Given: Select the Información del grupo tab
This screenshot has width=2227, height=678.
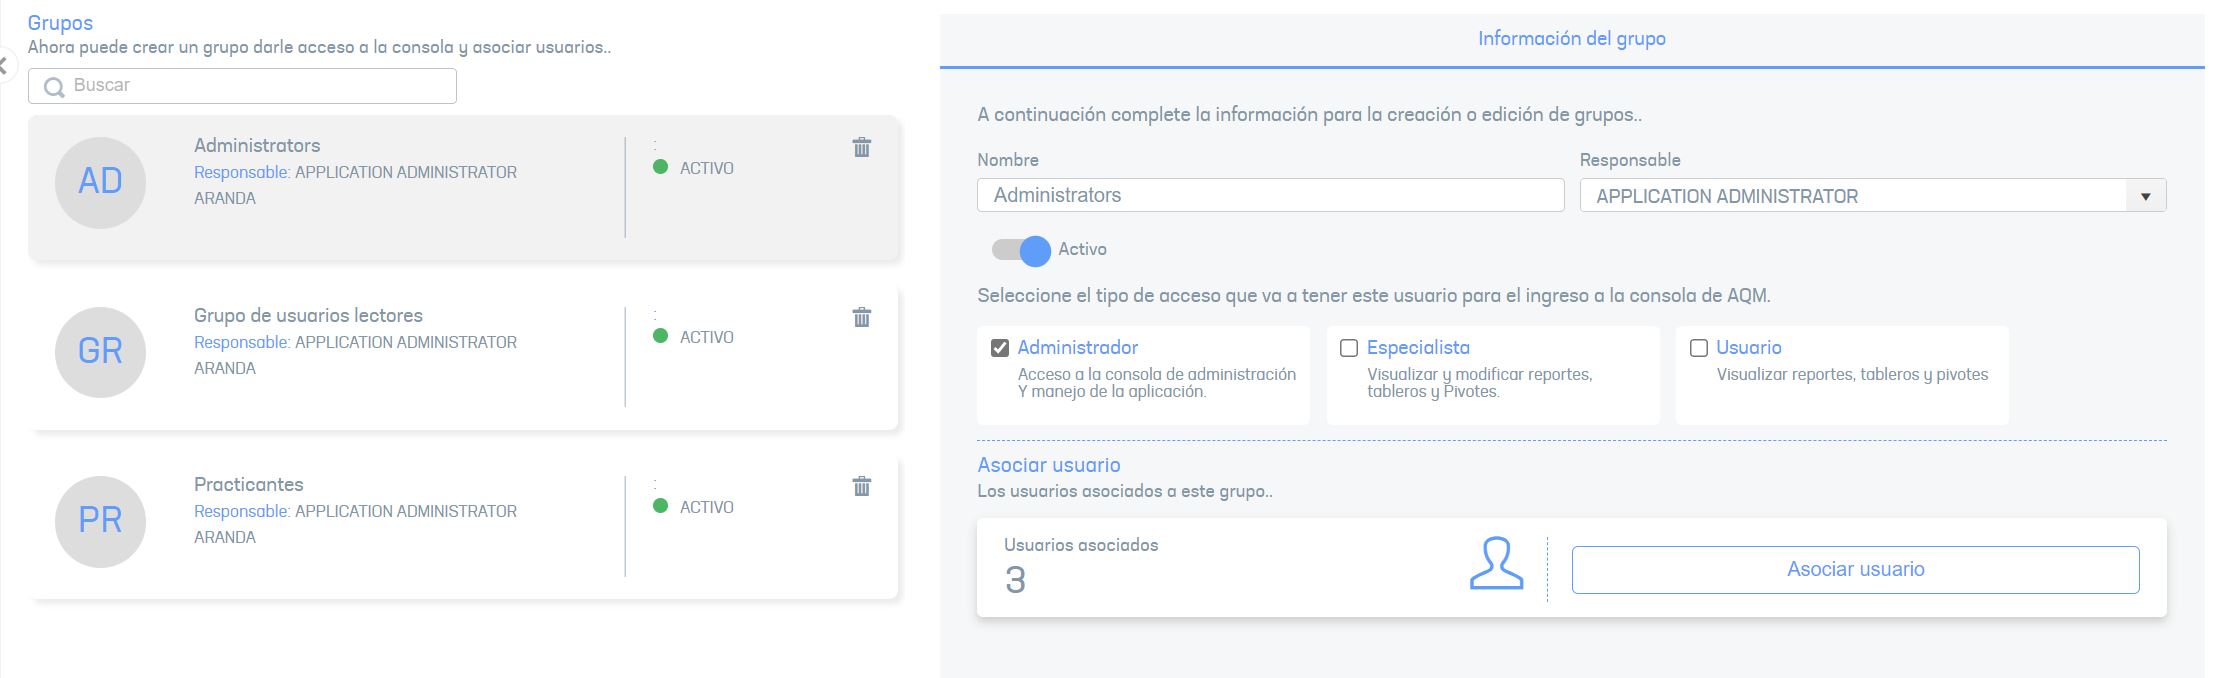Looking at the screenshot, I should (1572, 39).
